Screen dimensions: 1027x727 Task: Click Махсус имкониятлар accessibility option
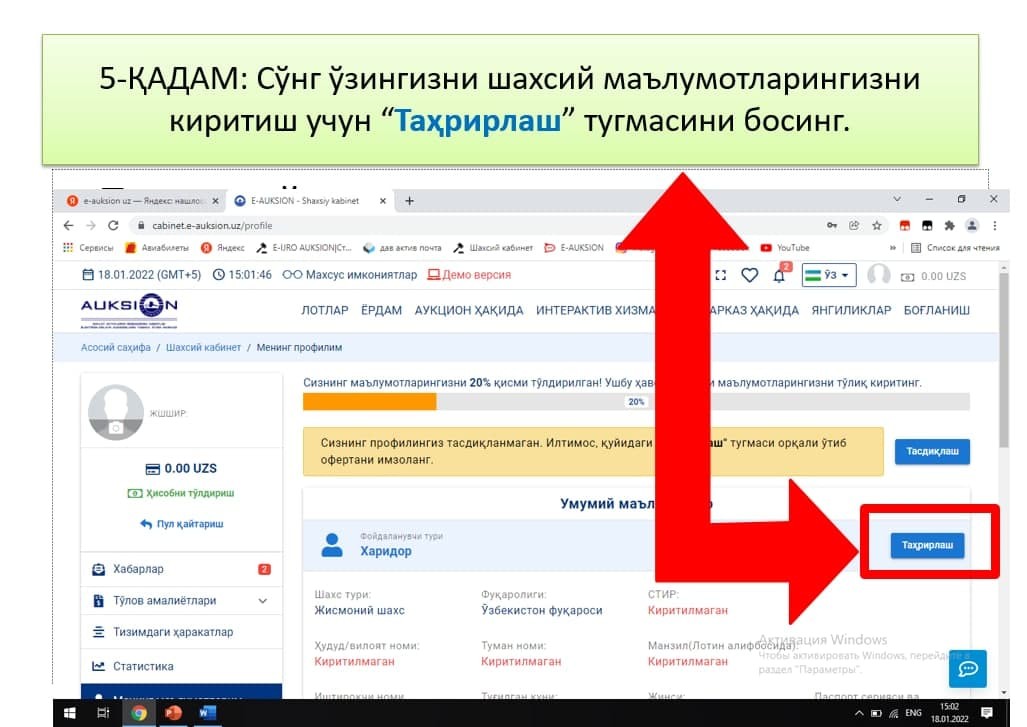[x=350, y=275]
